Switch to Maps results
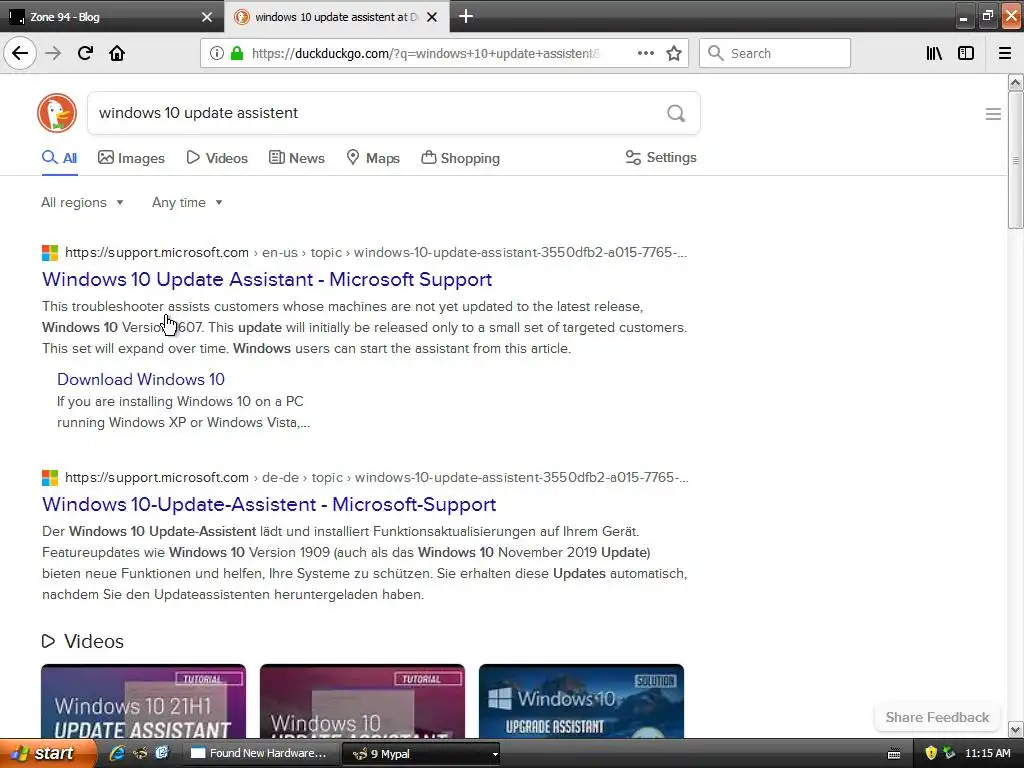Image resolution: width=1024 pixels, height=768 pixels. (x=373, y=158)
